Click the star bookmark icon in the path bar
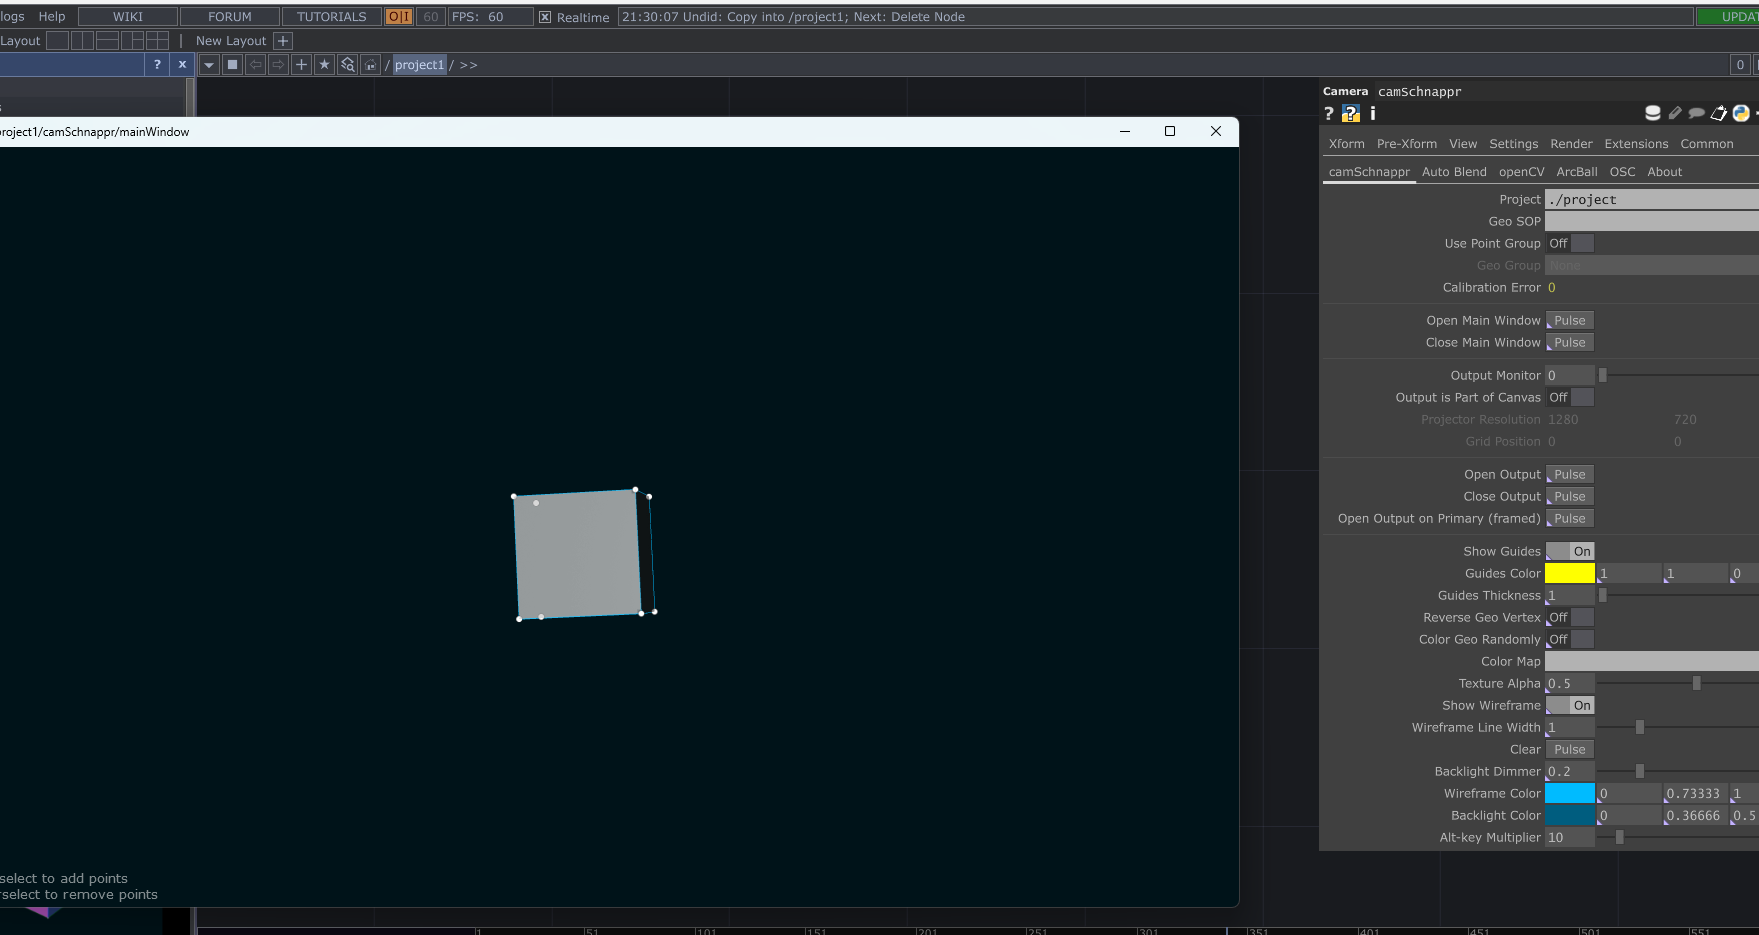The image size is (1759, 935). pos(324,64)
